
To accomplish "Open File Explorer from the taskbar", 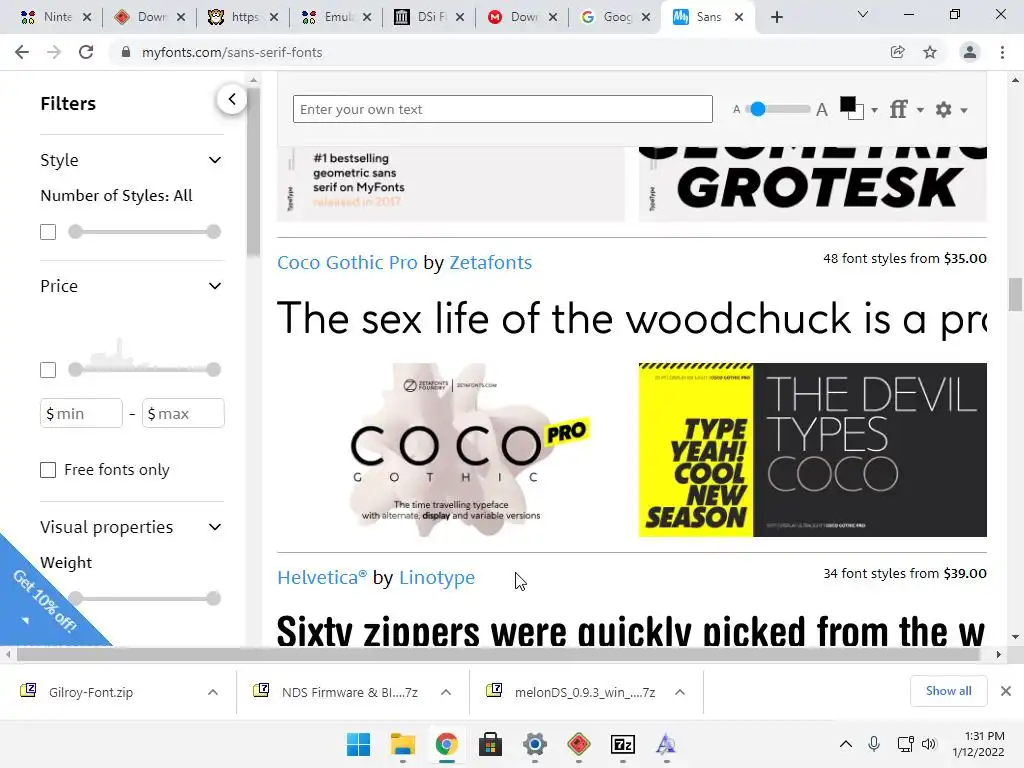I will [x=402, y=744].
